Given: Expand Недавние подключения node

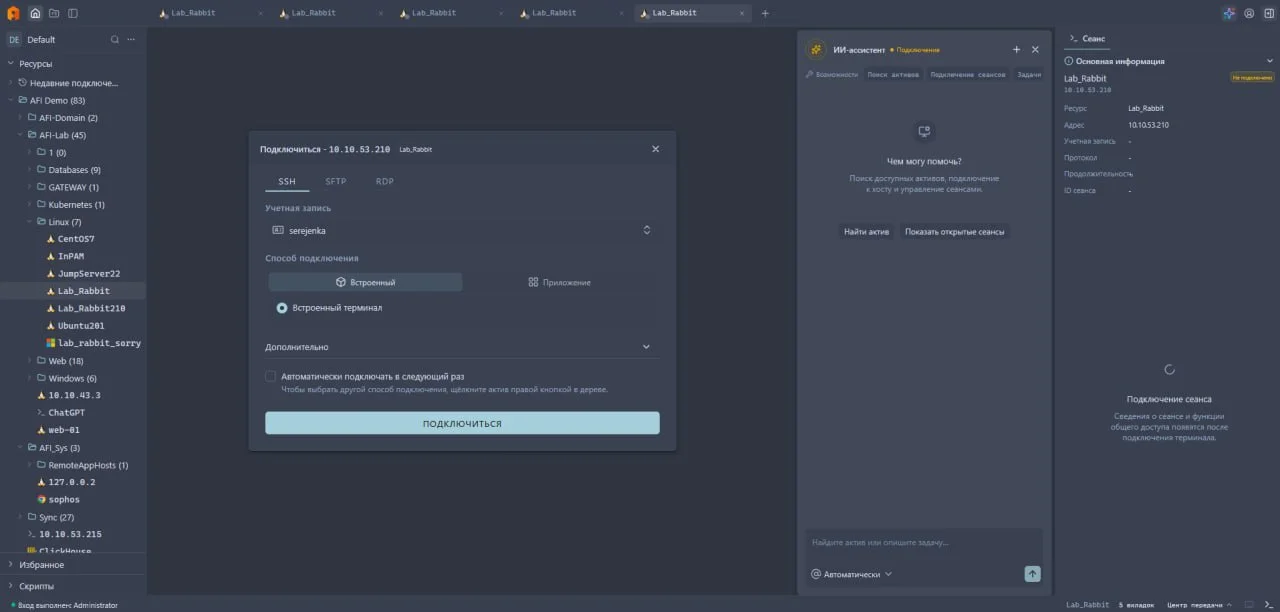Looking at the screenshot, I should click(x=11, y=83).
